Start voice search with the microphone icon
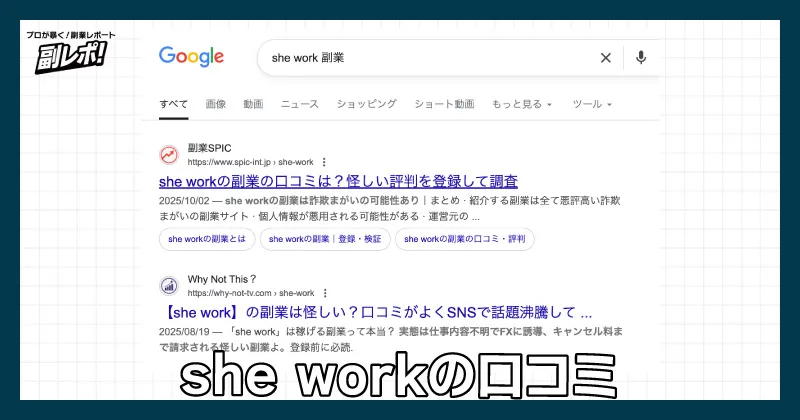Viewport: 800px width, 420px height. tap(641, 58)
